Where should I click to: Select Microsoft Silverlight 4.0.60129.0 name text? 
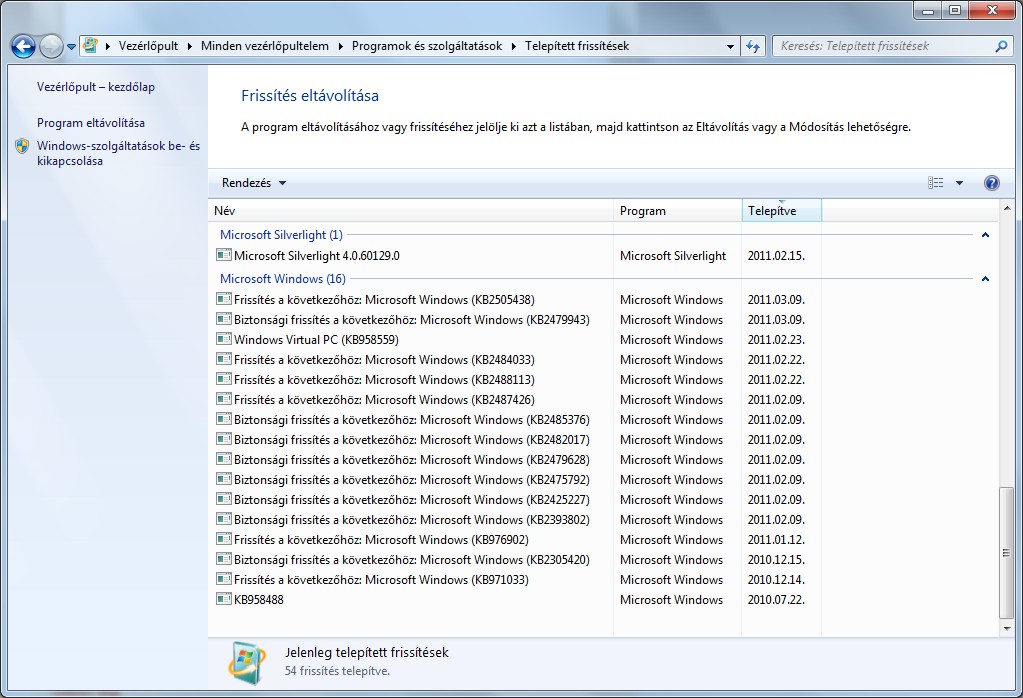317,256
